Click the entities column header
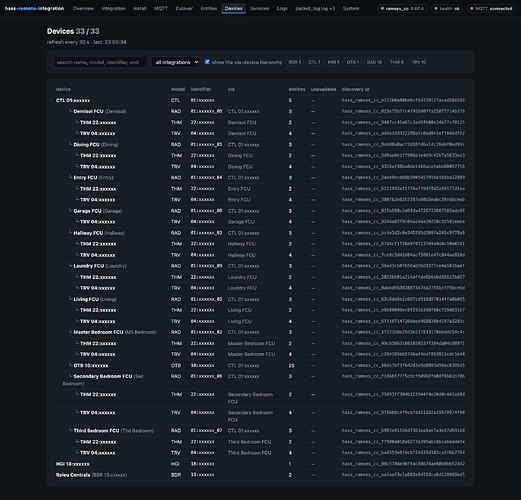Image resolution: width=521 pixels, height=500 pixels. click(x=297, y=89)
